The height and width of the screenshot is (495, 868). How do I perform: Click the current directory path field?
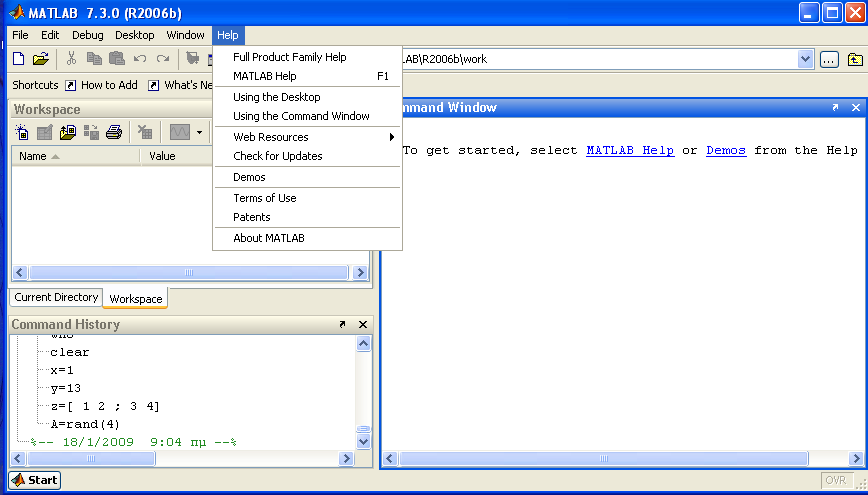tap(599, 59)
